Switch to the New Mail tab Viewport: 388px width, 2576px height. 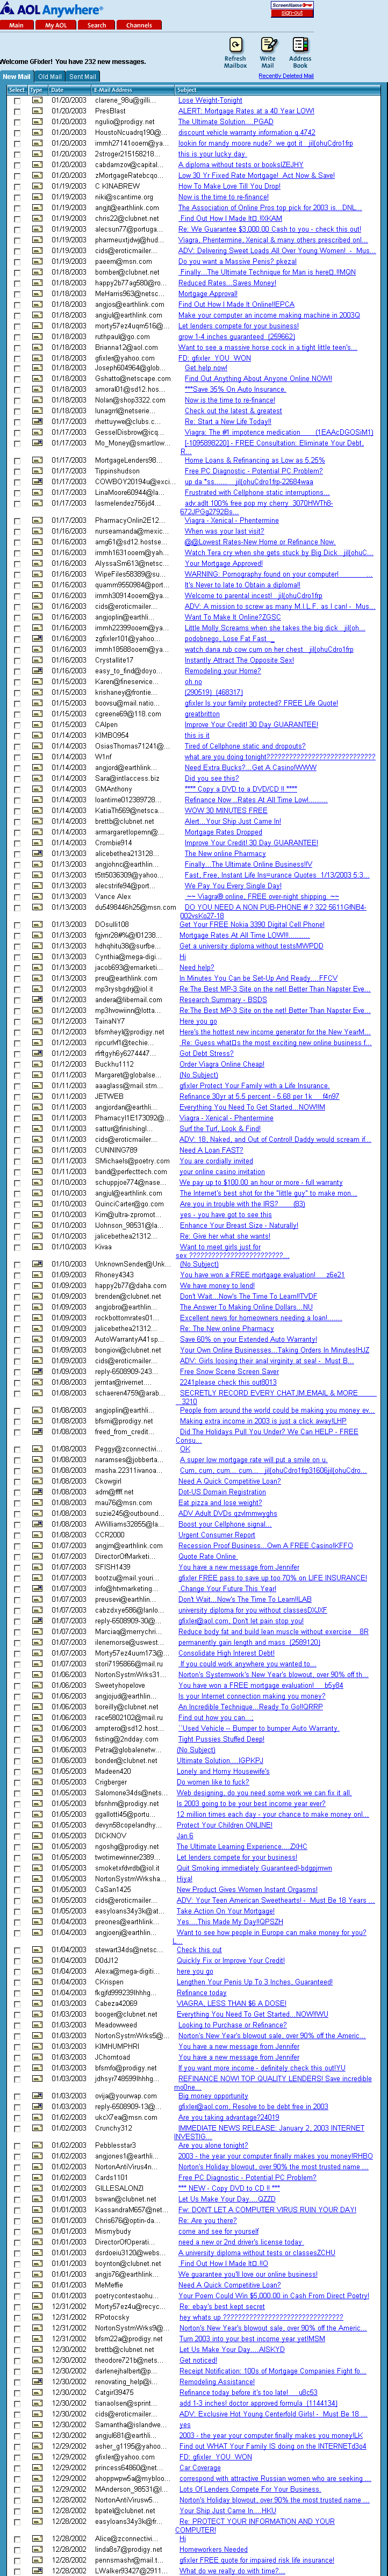[16, 76]
